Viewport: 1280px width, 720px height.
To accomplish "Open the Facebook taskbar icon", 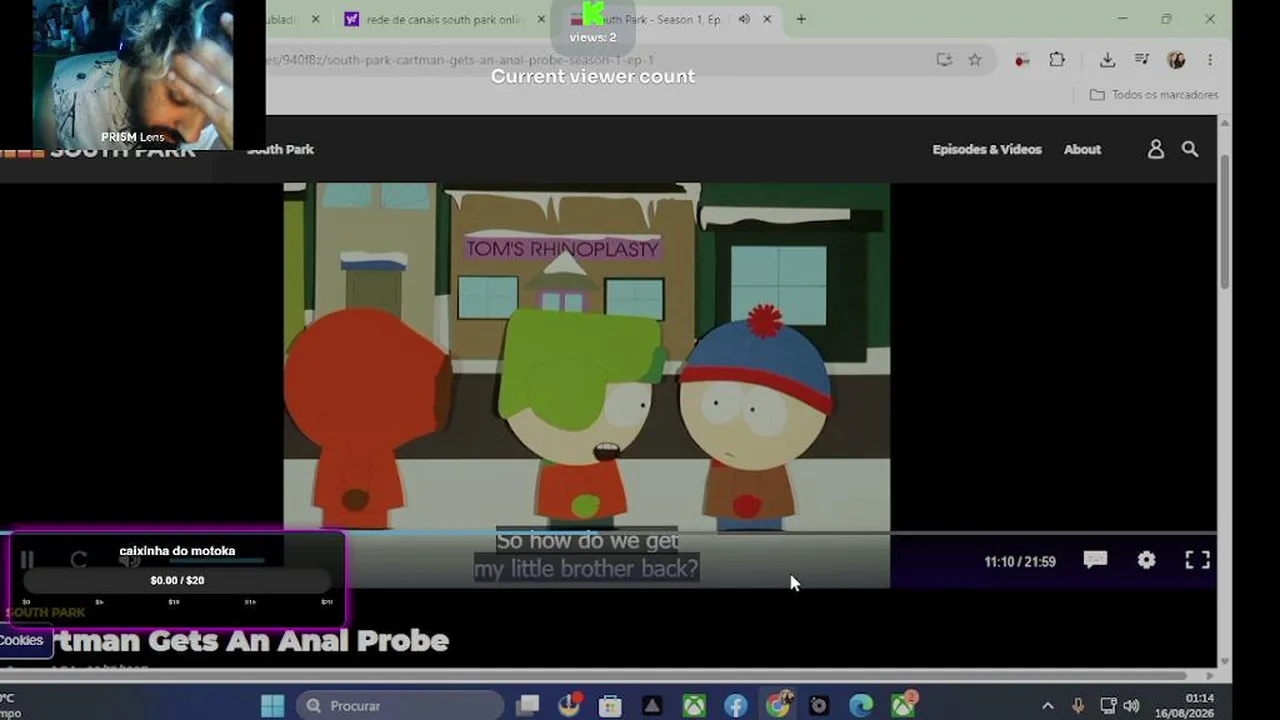I will click(736, 706).
